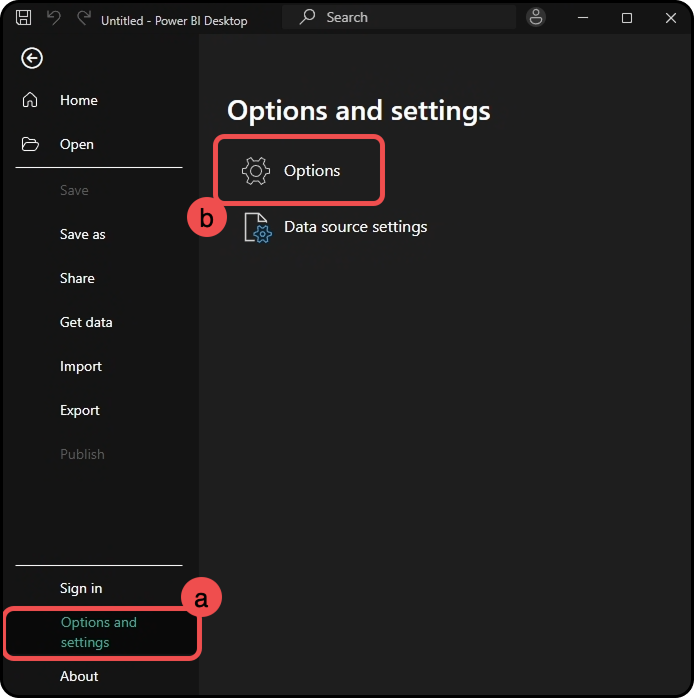Click the back arrow circle icon
This screenshot has width=694, height=698.
[x=32, y=58]
